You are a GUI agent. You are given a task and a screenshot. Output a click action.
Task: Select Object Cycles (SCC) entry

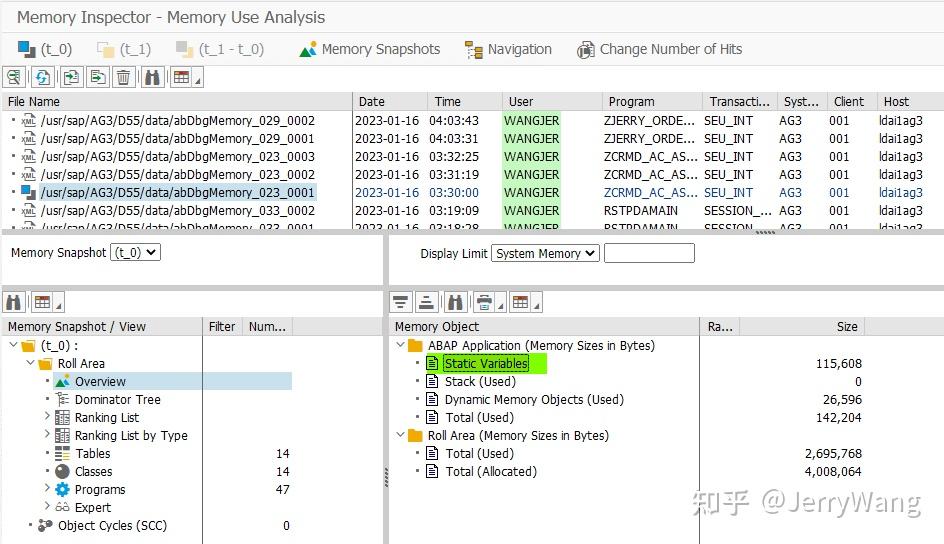pos(112,526)
